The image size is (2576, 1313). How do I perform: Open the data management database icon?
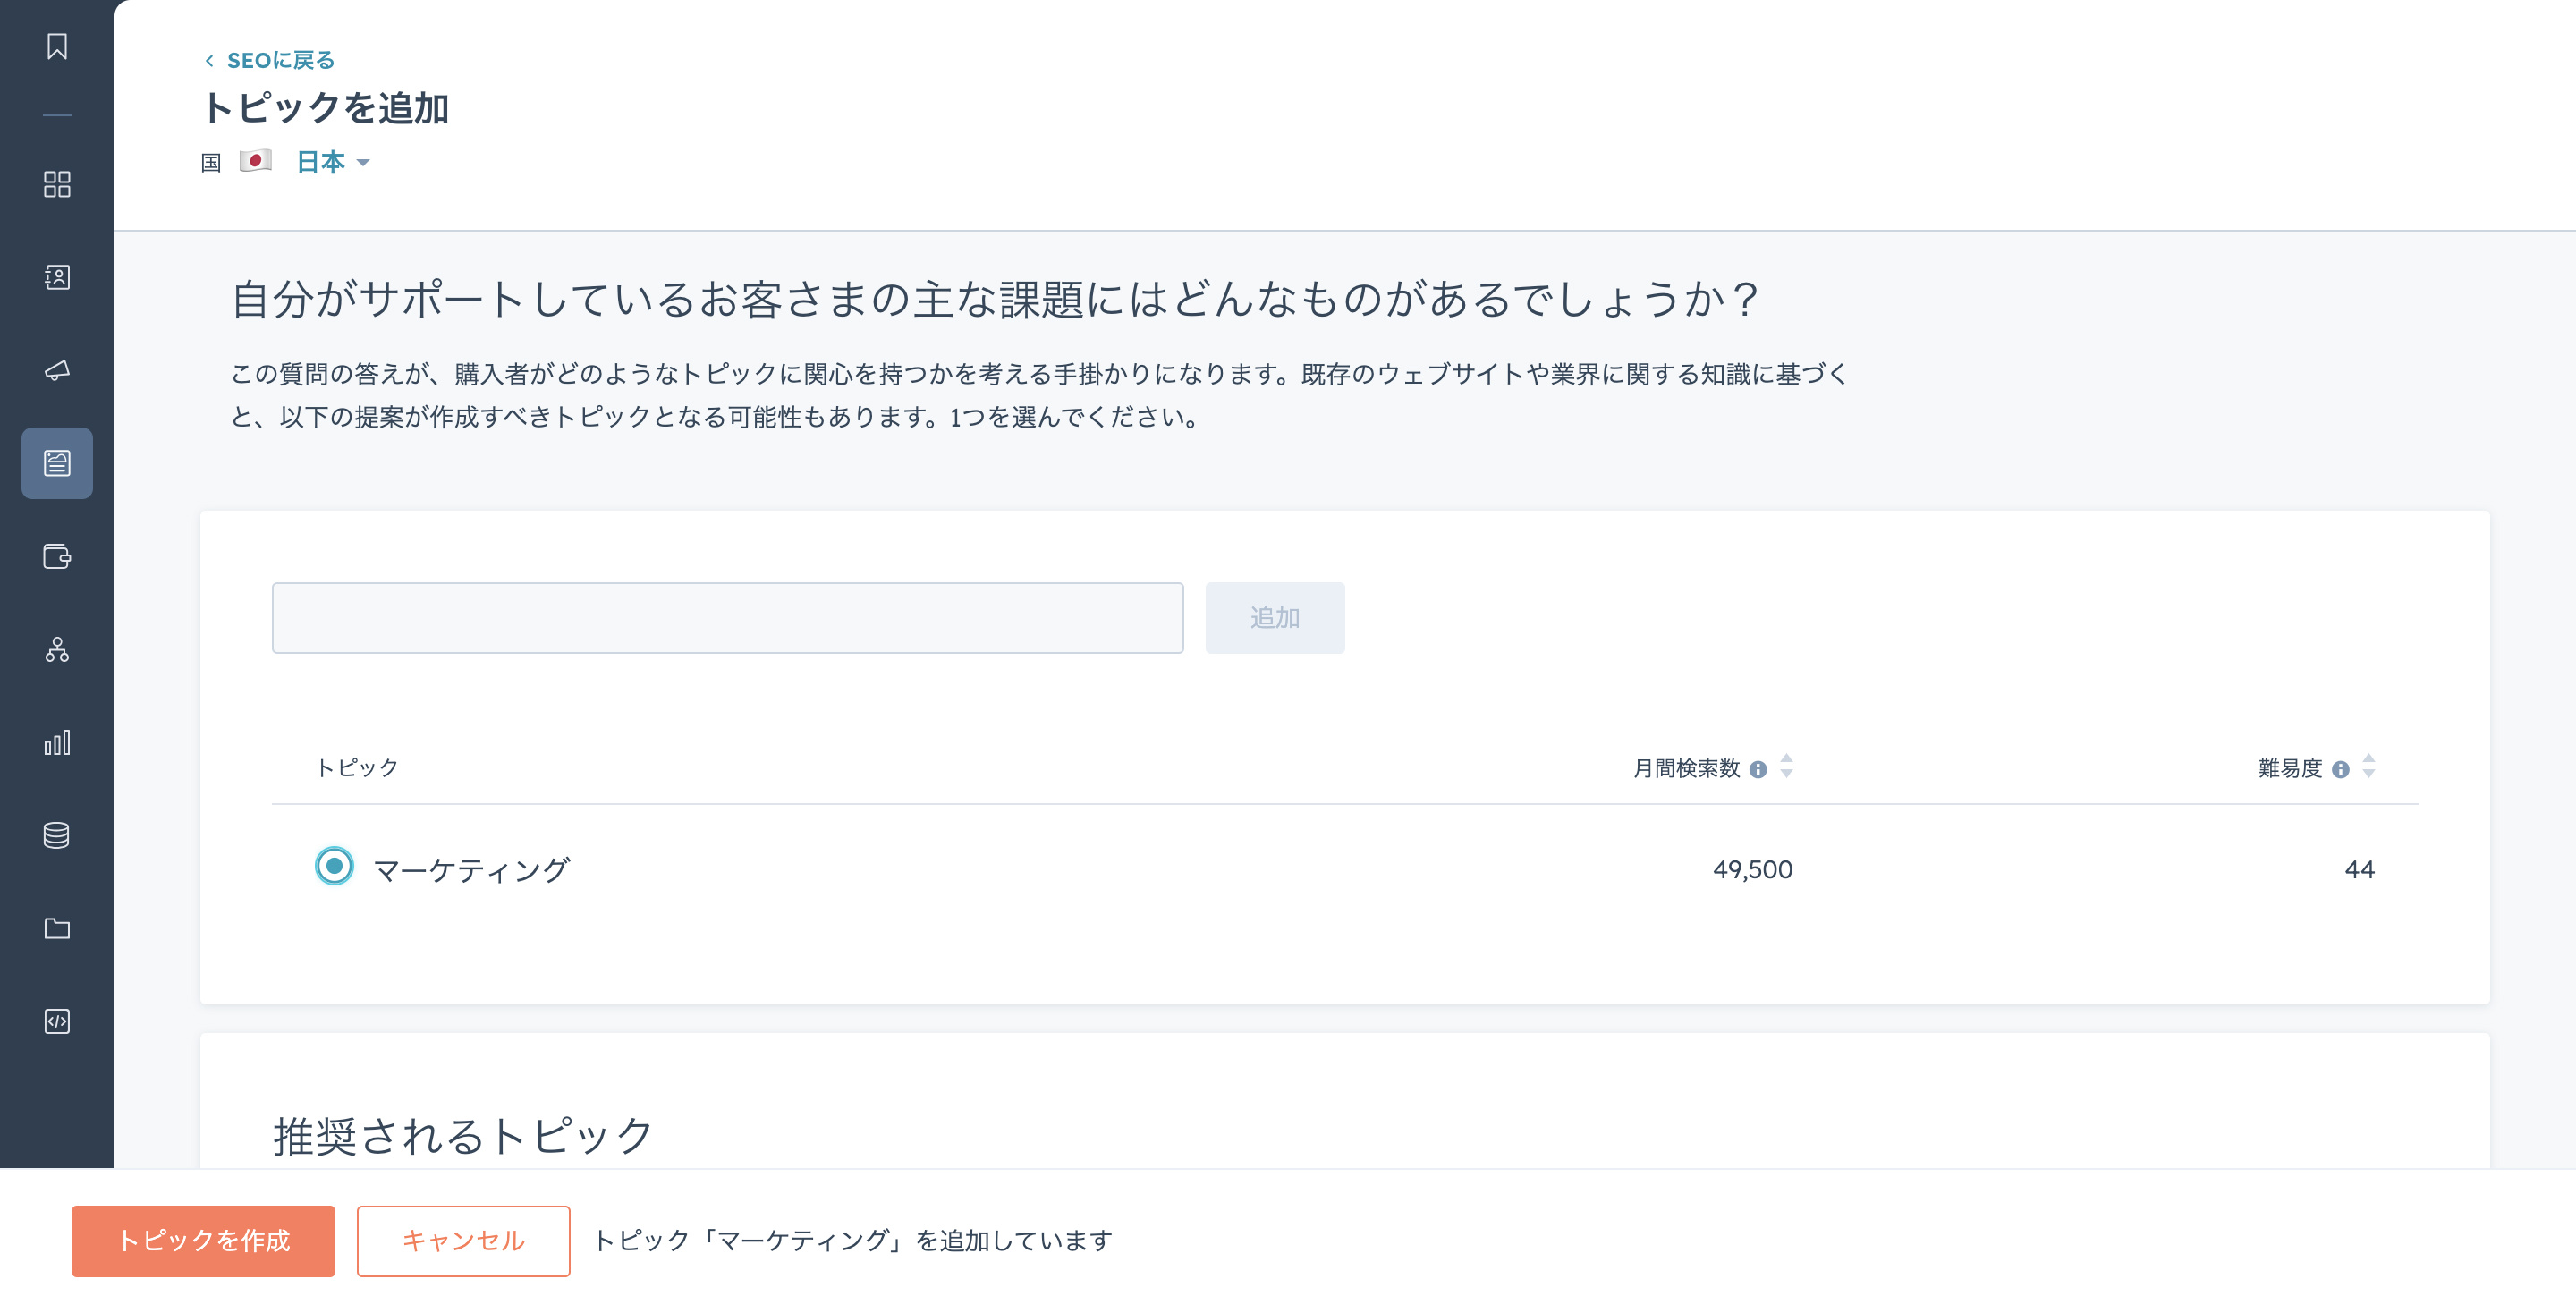point(57,835)
